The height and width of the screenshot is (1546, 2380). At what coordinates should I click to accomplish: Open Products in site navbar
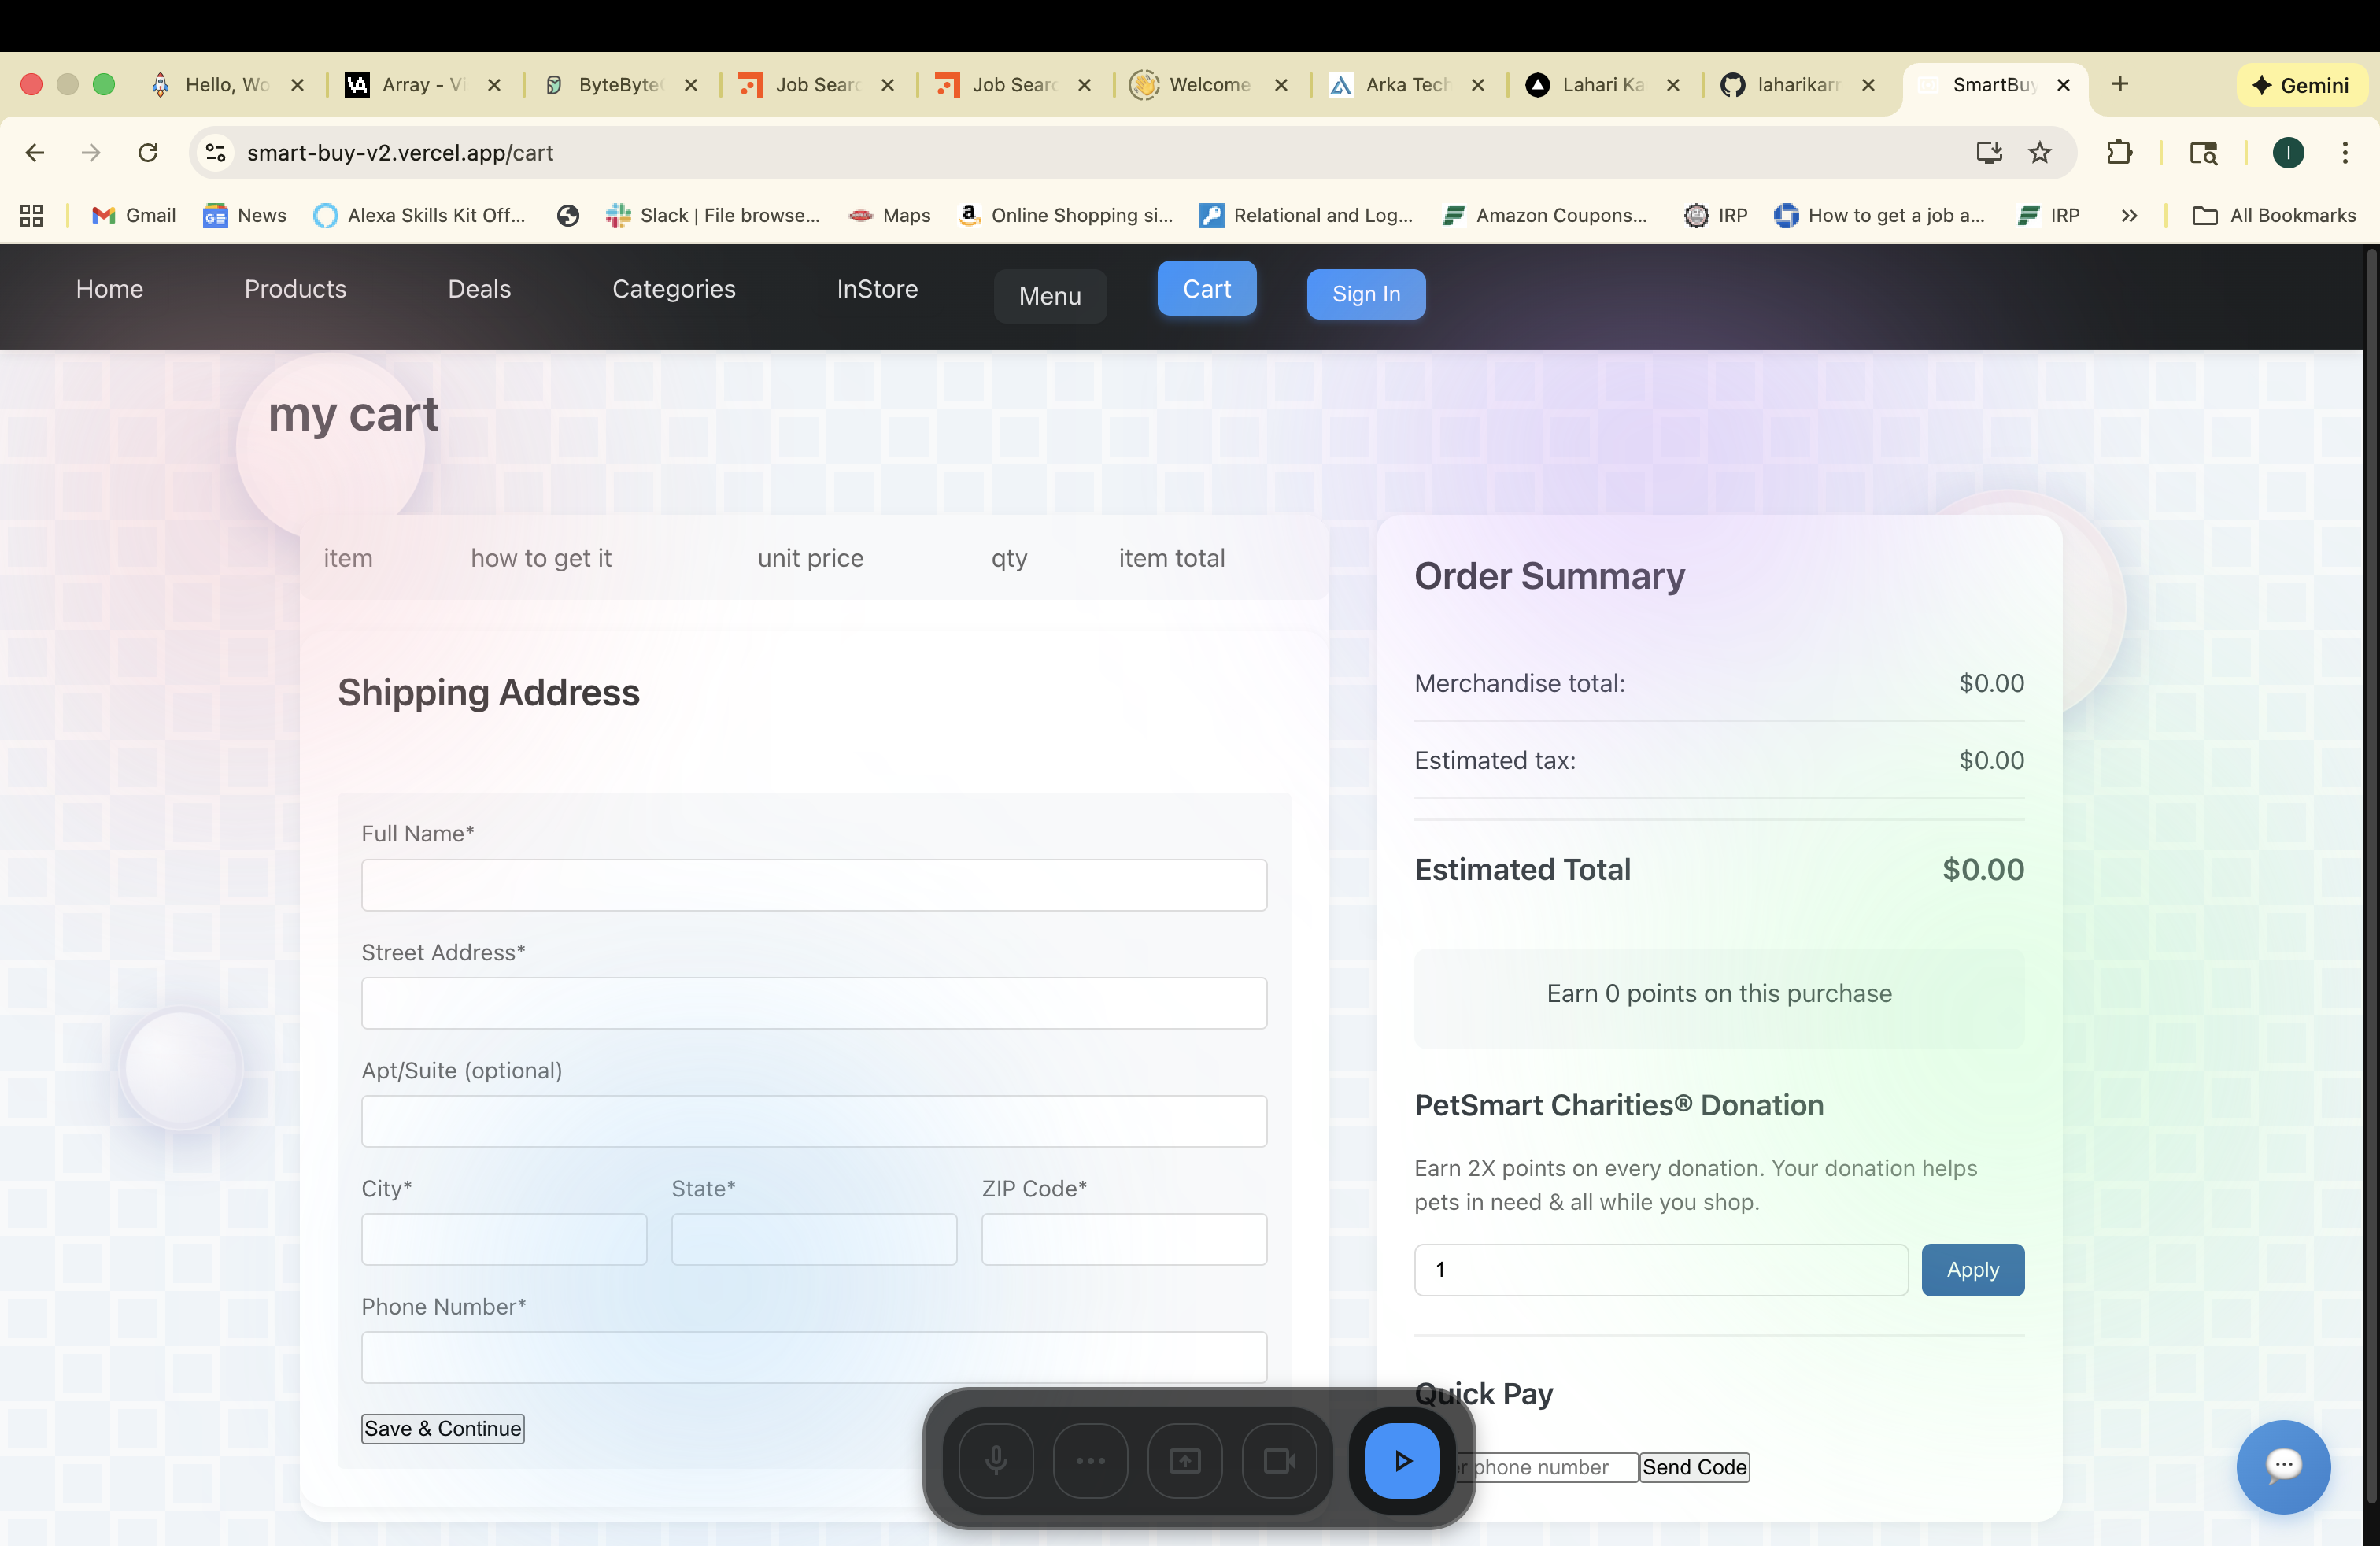(x=295, y=289)
